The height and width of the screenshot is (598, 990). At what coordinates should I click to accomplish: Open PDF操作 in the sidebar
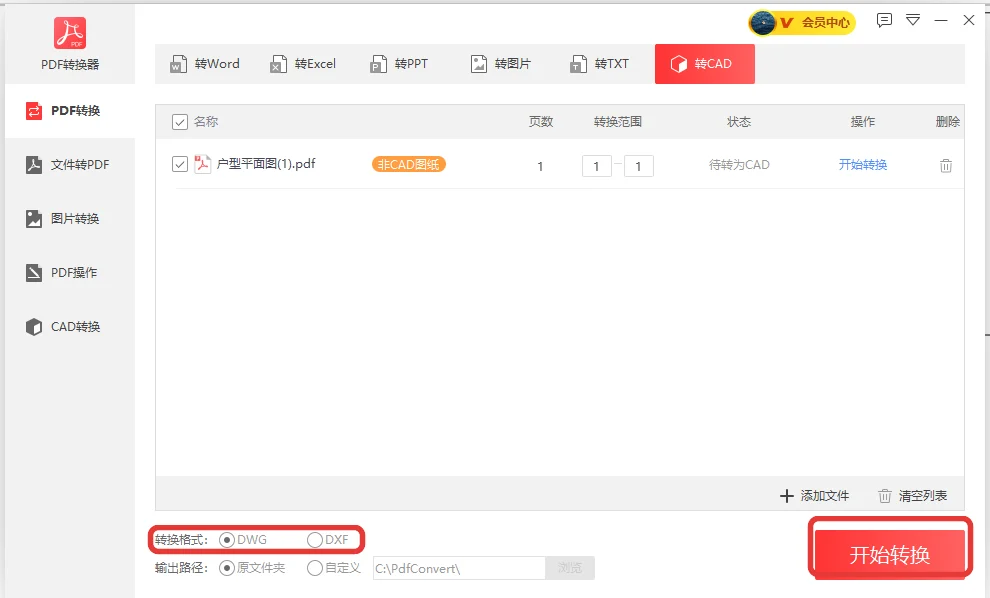pos(62,273)
